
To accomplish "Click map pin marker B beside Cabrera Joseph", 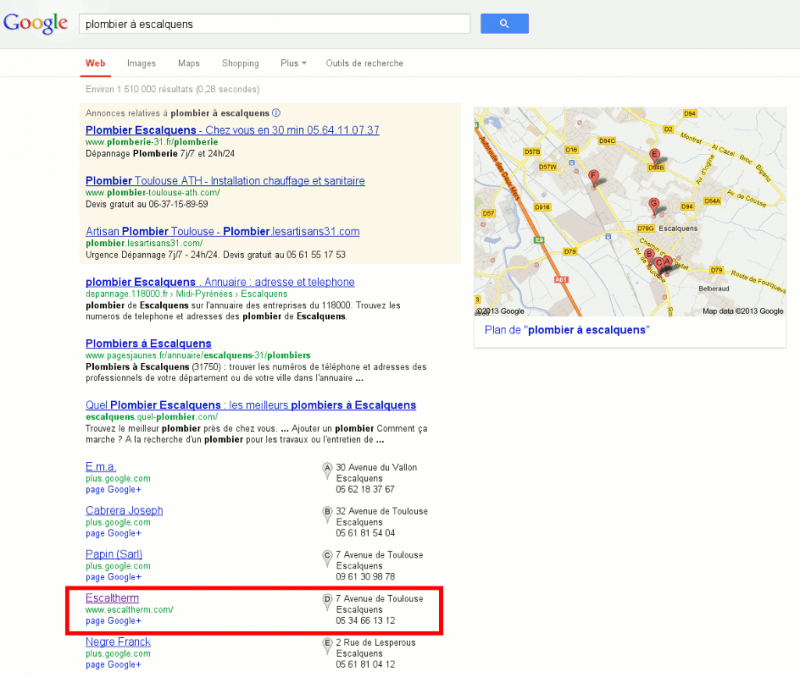I will tap(327, 514).
